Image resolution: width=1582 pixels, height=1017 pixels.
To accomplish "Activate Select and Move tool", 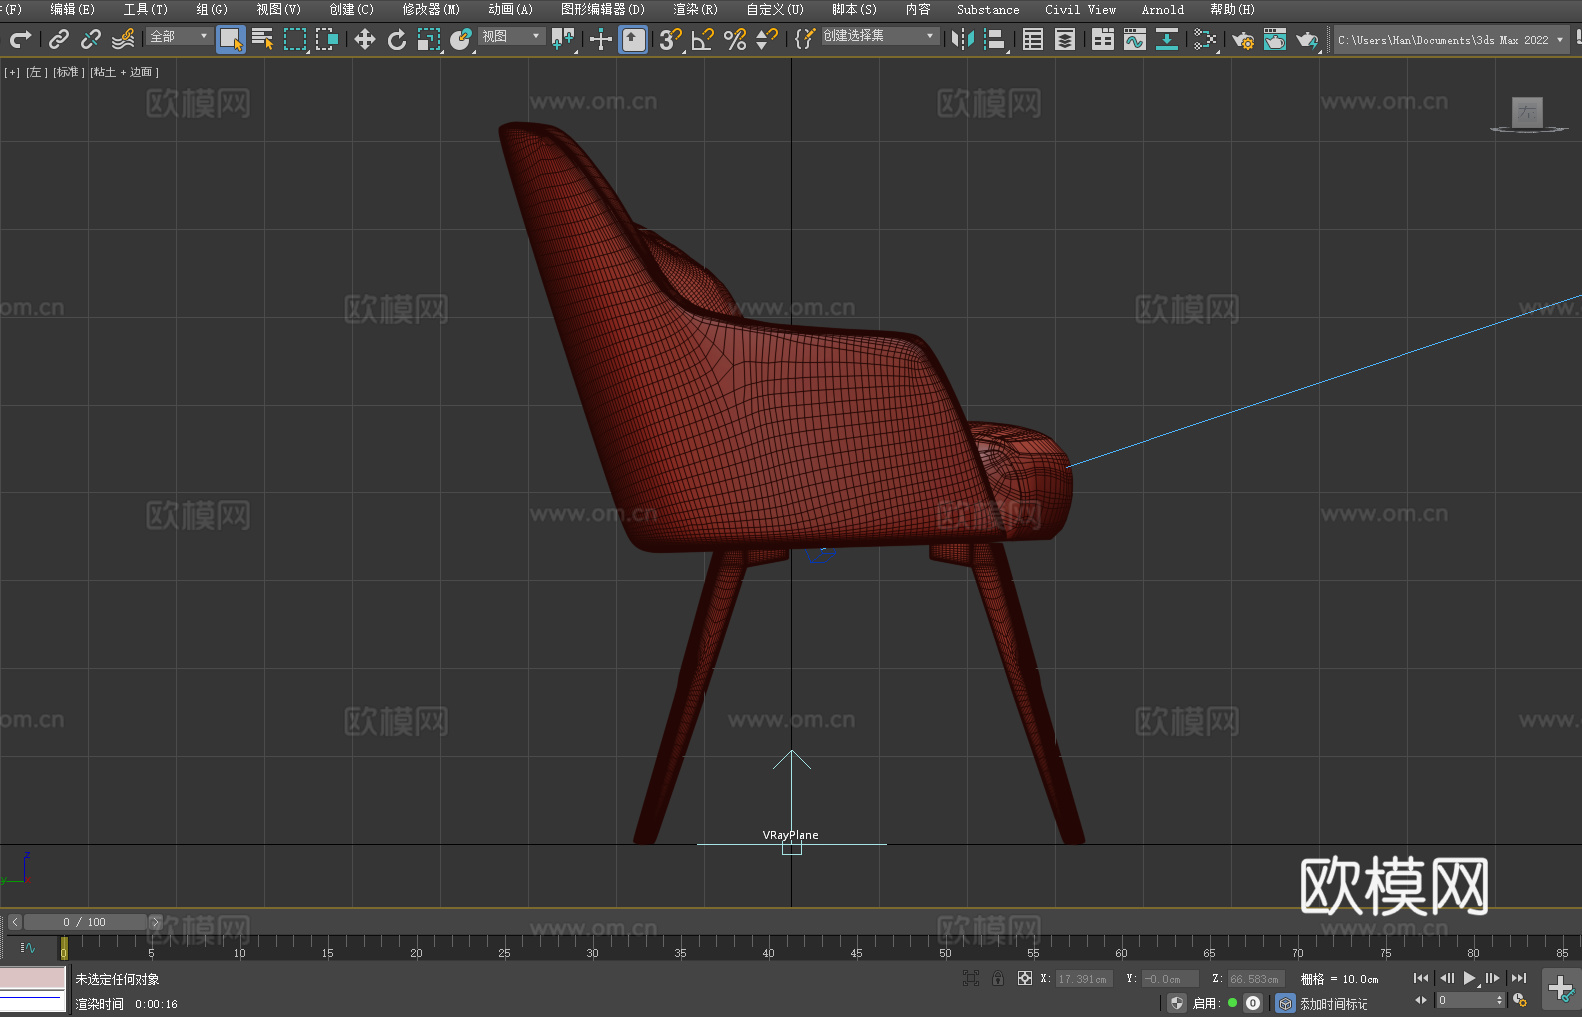I will point(365,39).
